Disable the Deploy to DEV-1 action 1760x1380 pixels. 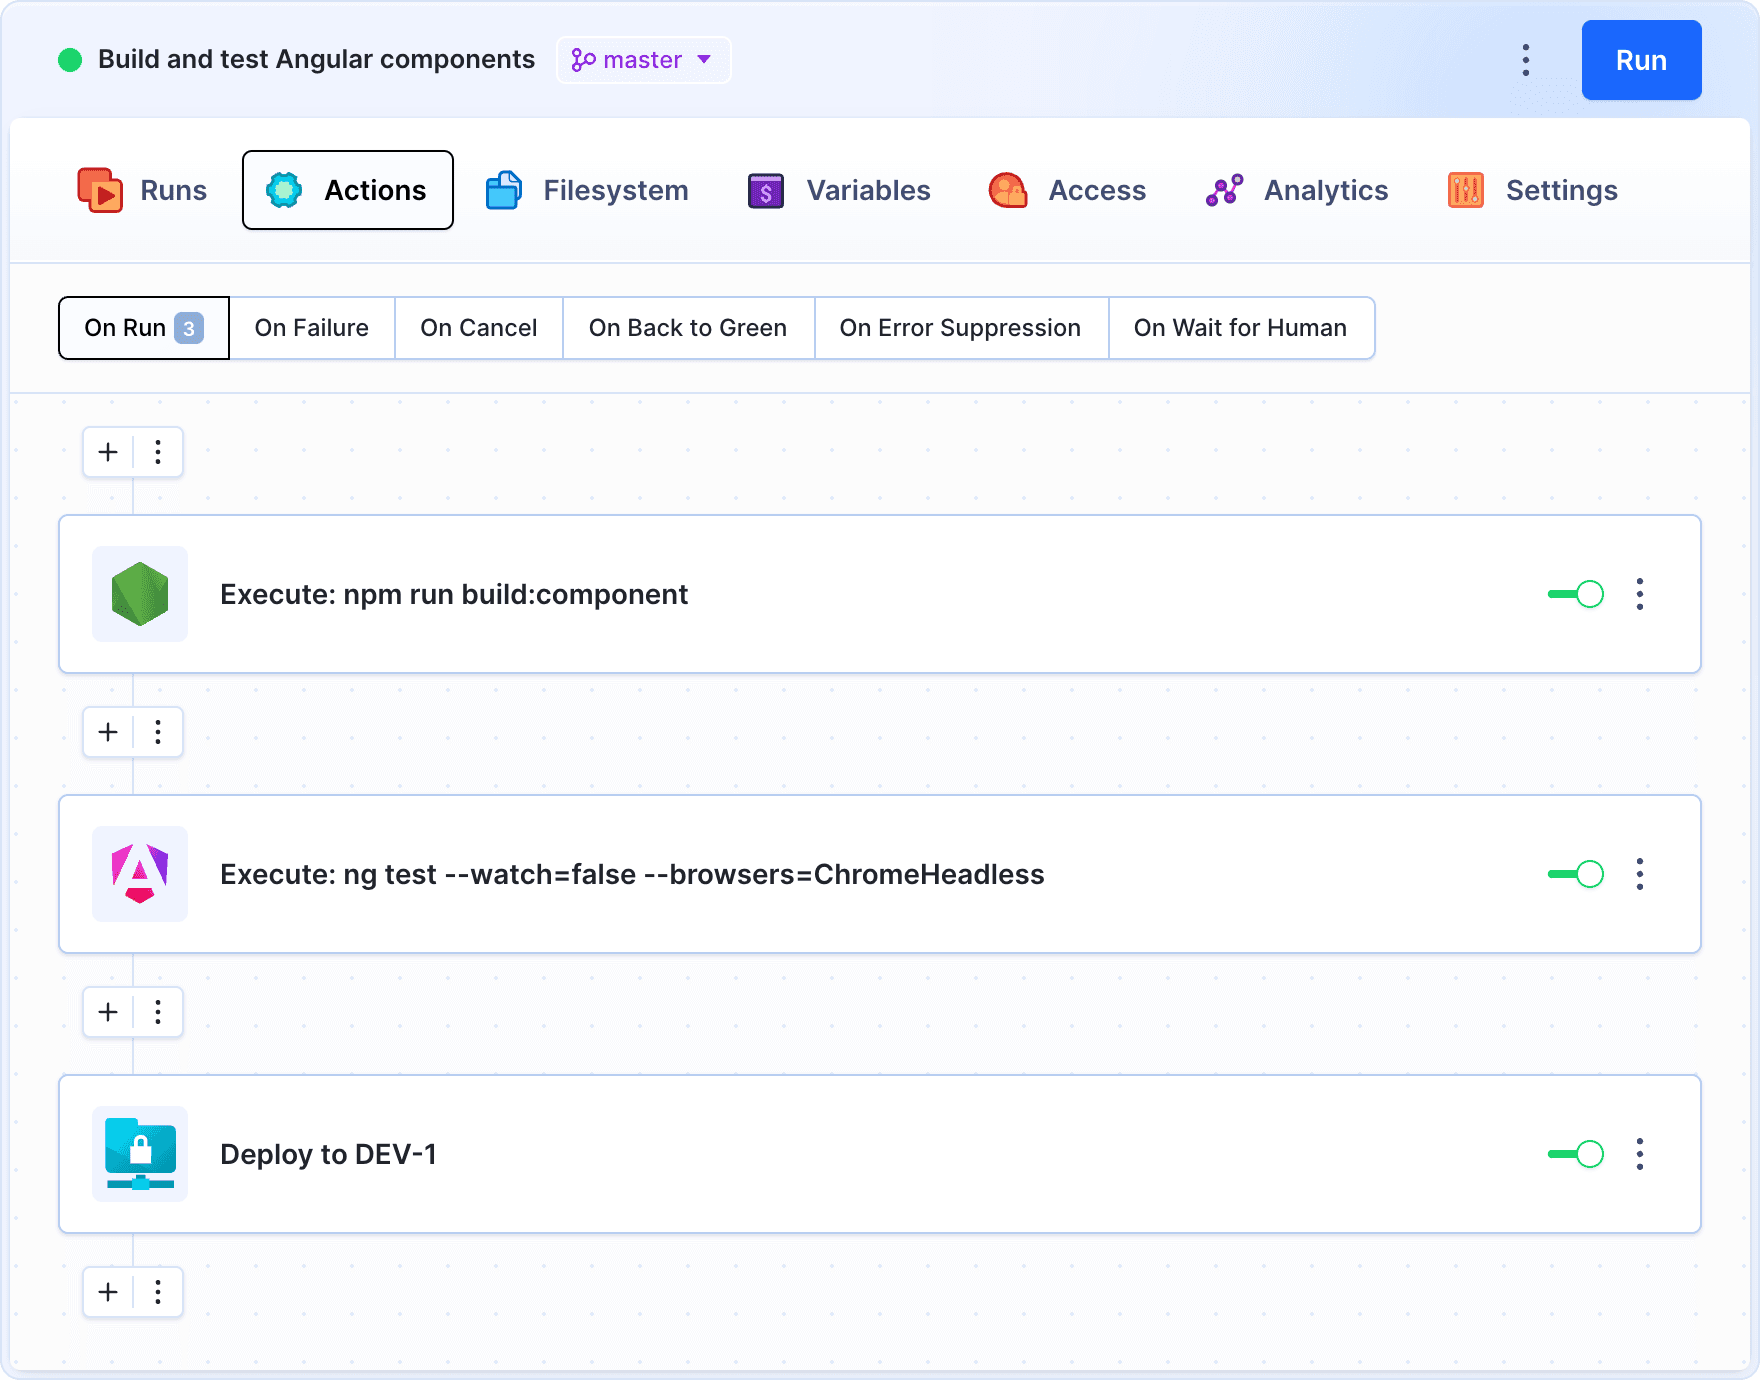(x=1575, y=1154)
